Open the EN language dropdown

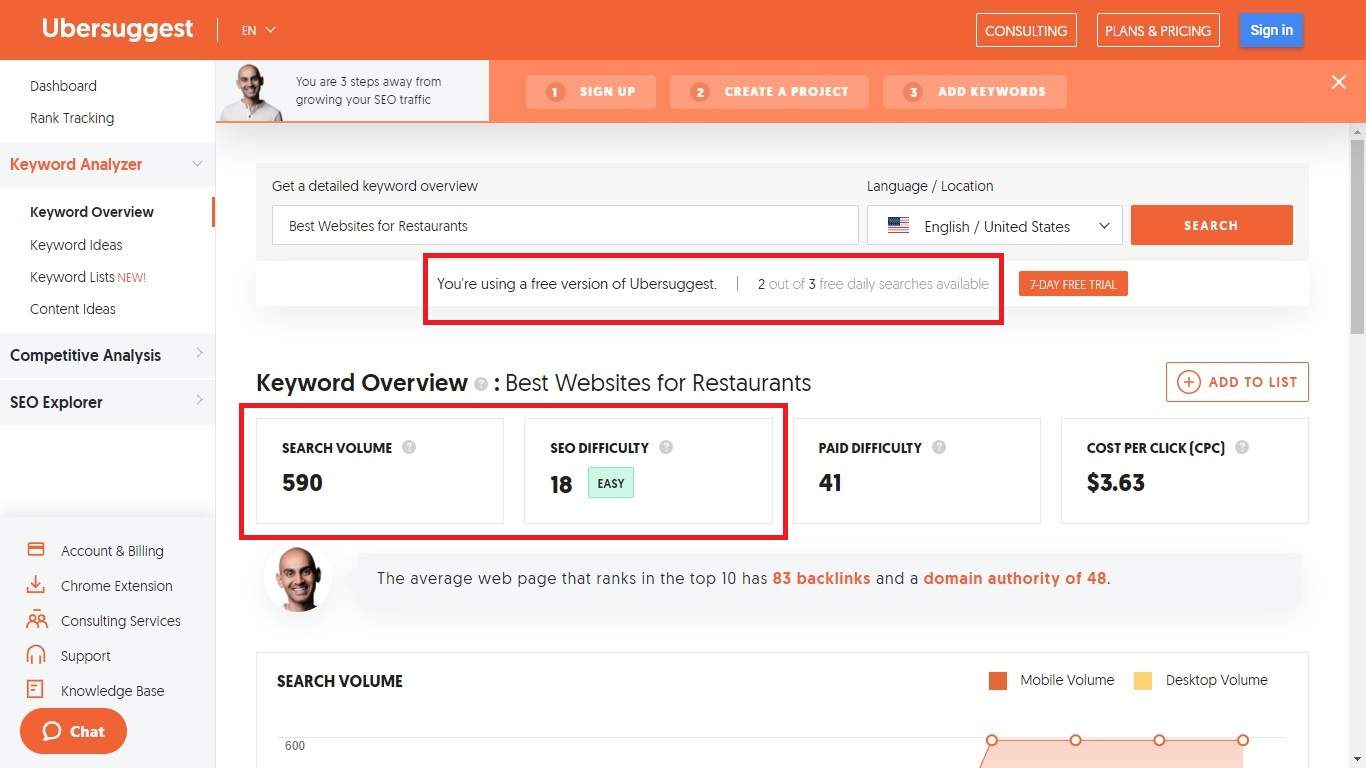point(258,30)
